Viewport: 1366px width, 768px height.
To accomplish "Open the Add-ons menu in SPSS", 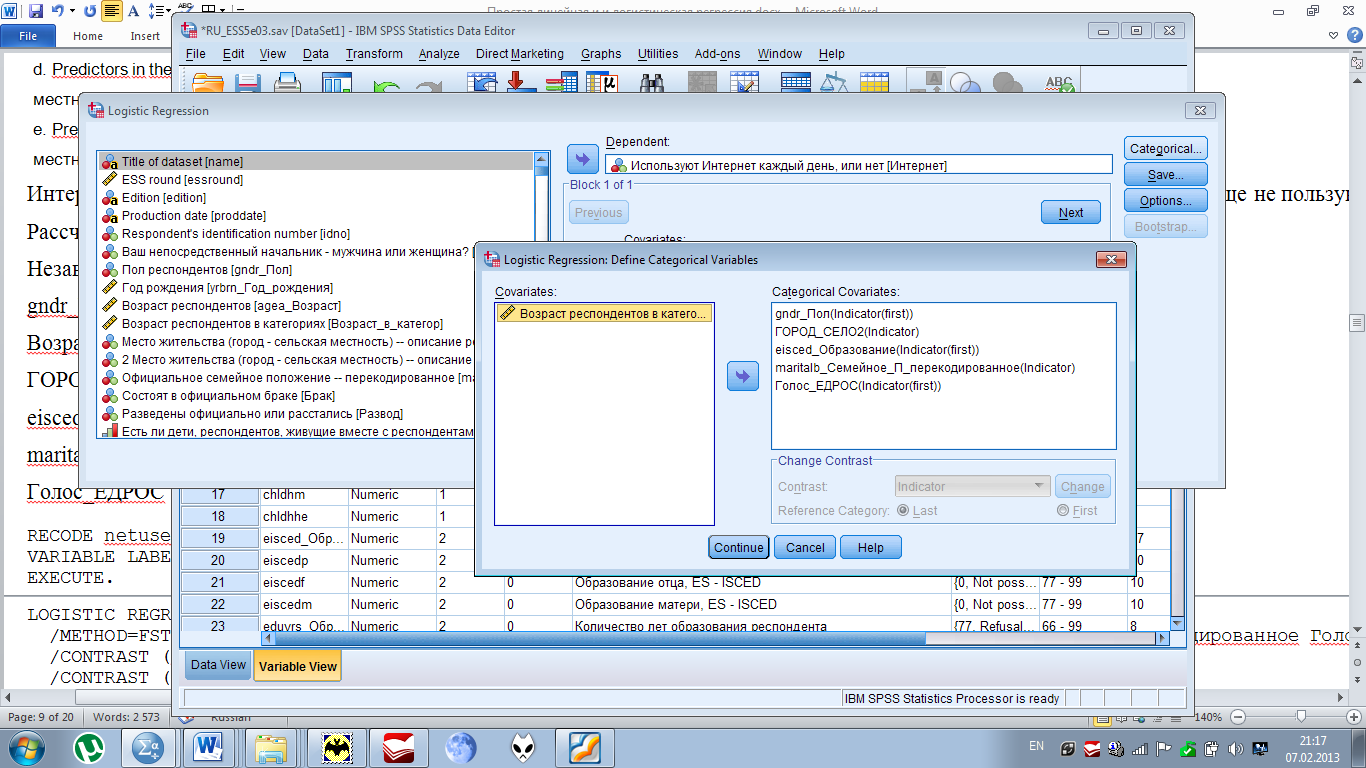I will (718, 54).
